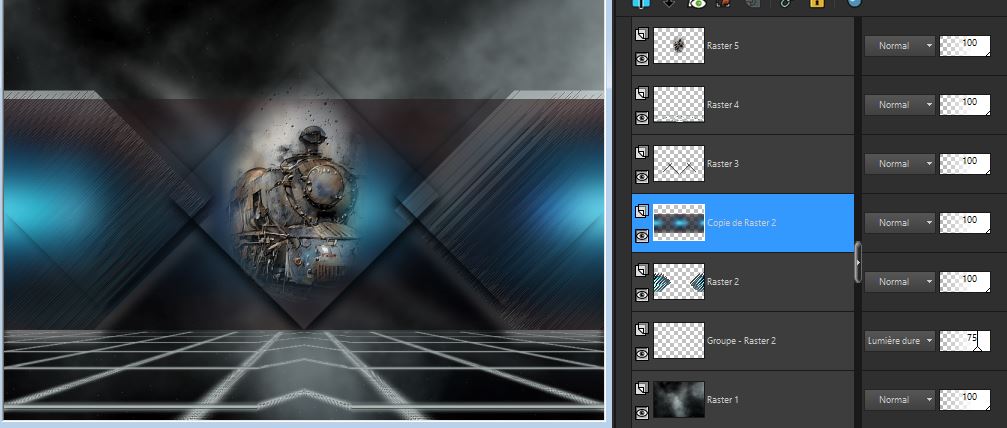
Task: Select the layer named Raster 2
Action: pos(722,281)
